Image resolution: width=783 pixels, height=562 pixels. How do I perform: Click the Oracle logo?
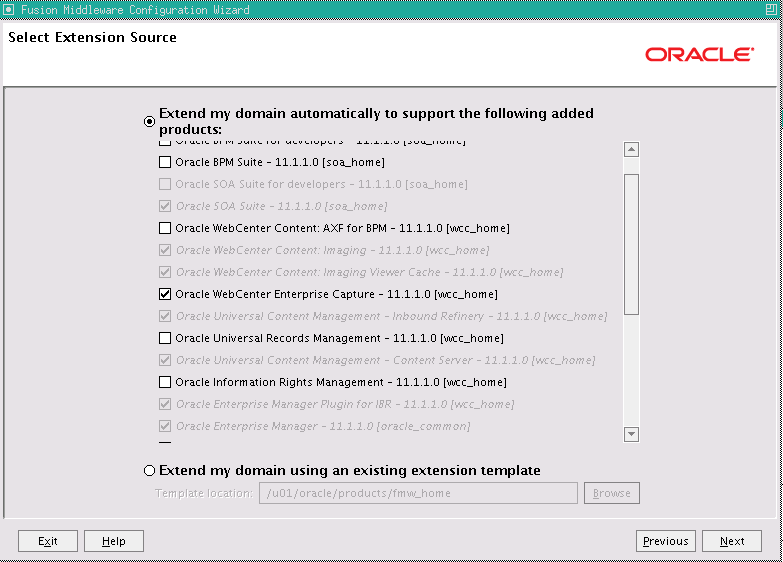[x=699, y=54]
